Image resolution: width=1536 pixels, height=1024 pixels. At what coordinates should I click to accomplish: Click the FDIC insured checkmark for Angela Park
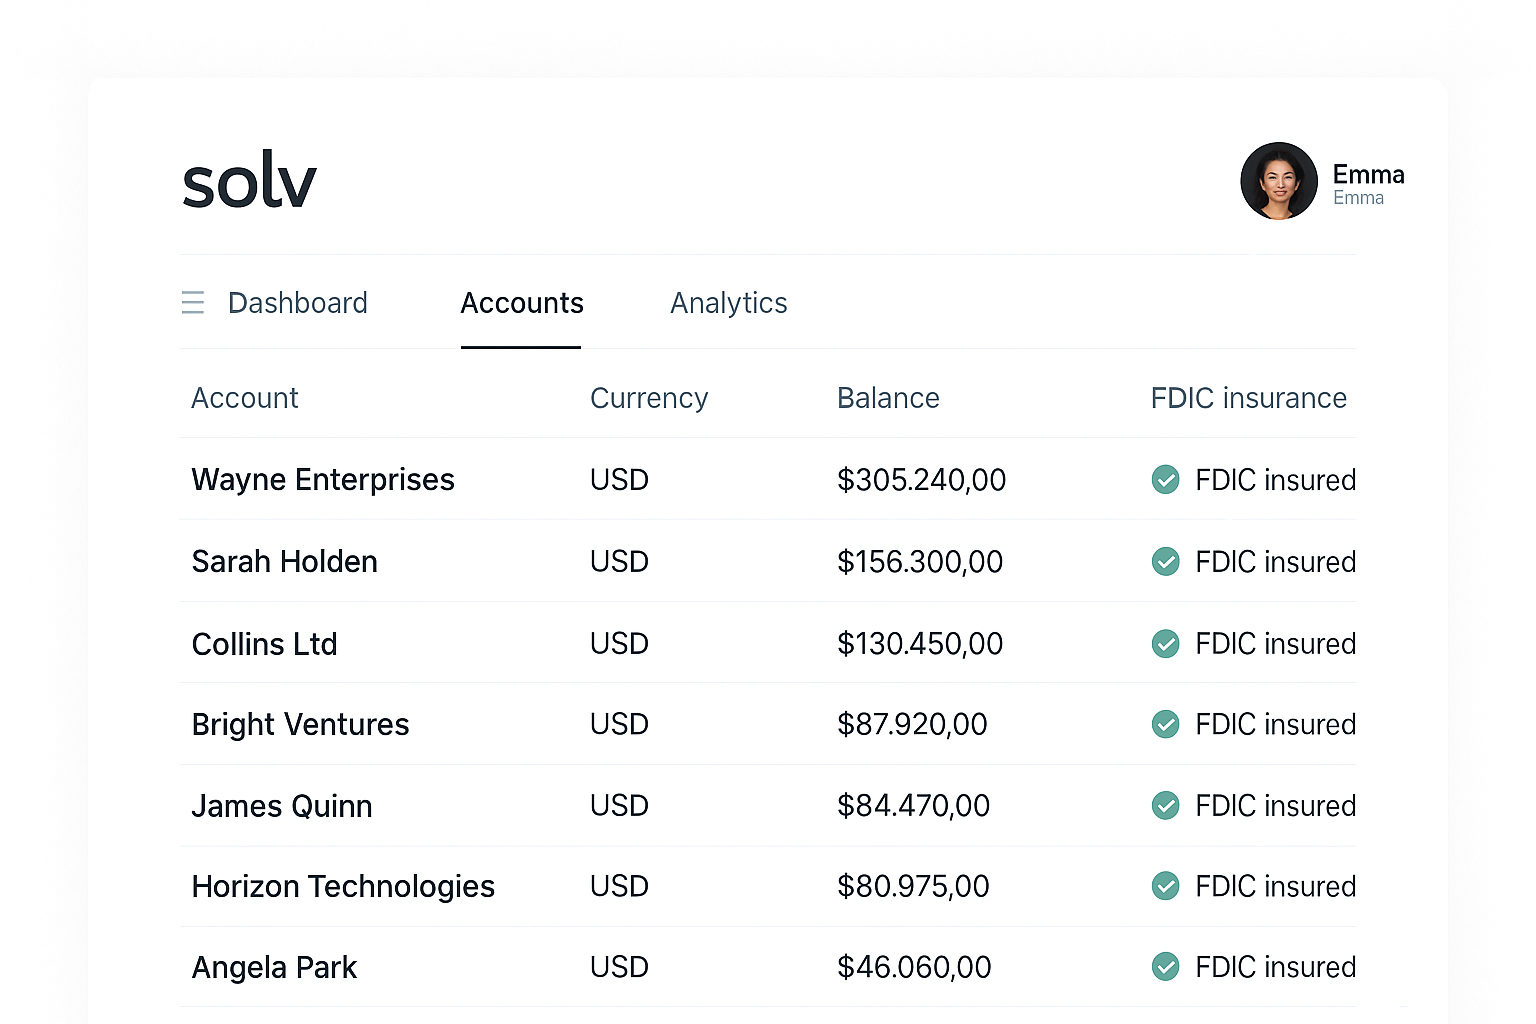pyautogui.click(x=1165, y=967)
